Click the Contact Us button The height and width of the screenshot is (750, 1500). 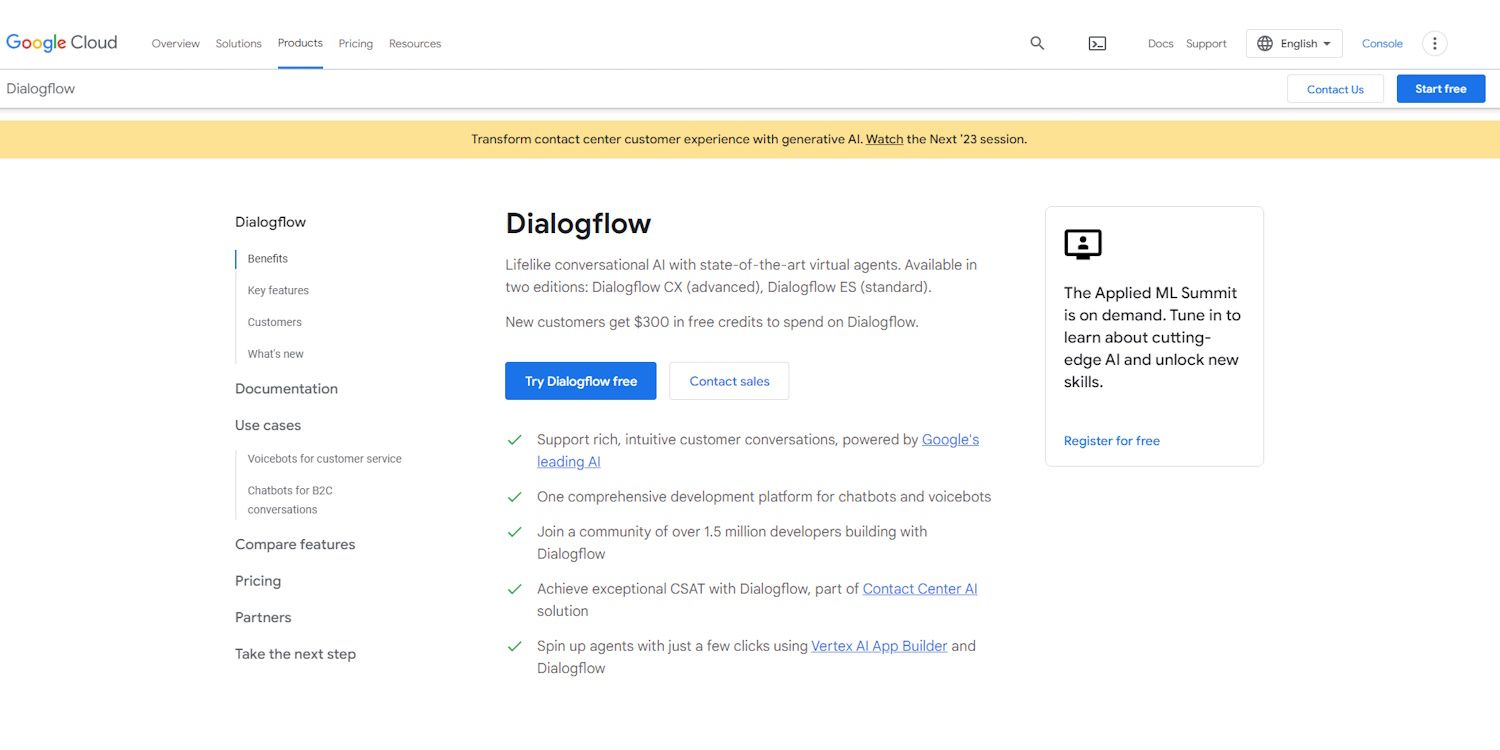(1335, 89)
